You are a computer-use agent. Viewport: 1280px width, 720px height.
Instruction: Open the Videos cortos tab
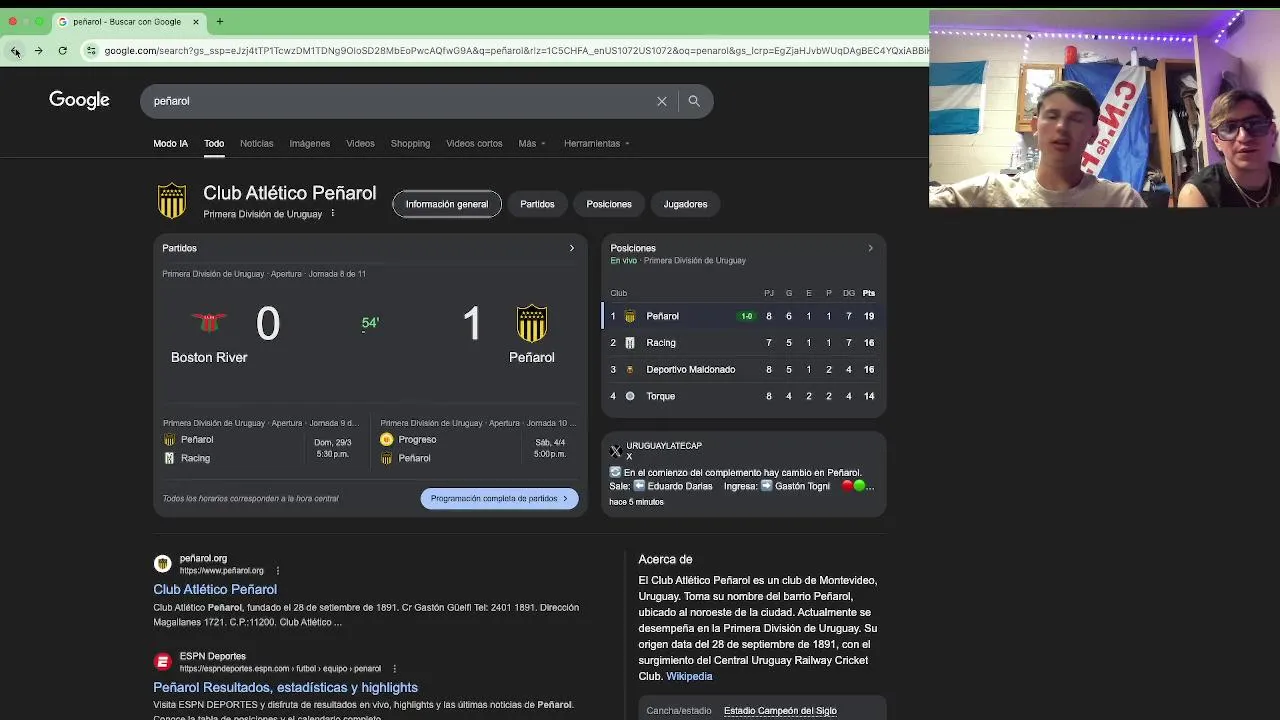tap(474, 143)
